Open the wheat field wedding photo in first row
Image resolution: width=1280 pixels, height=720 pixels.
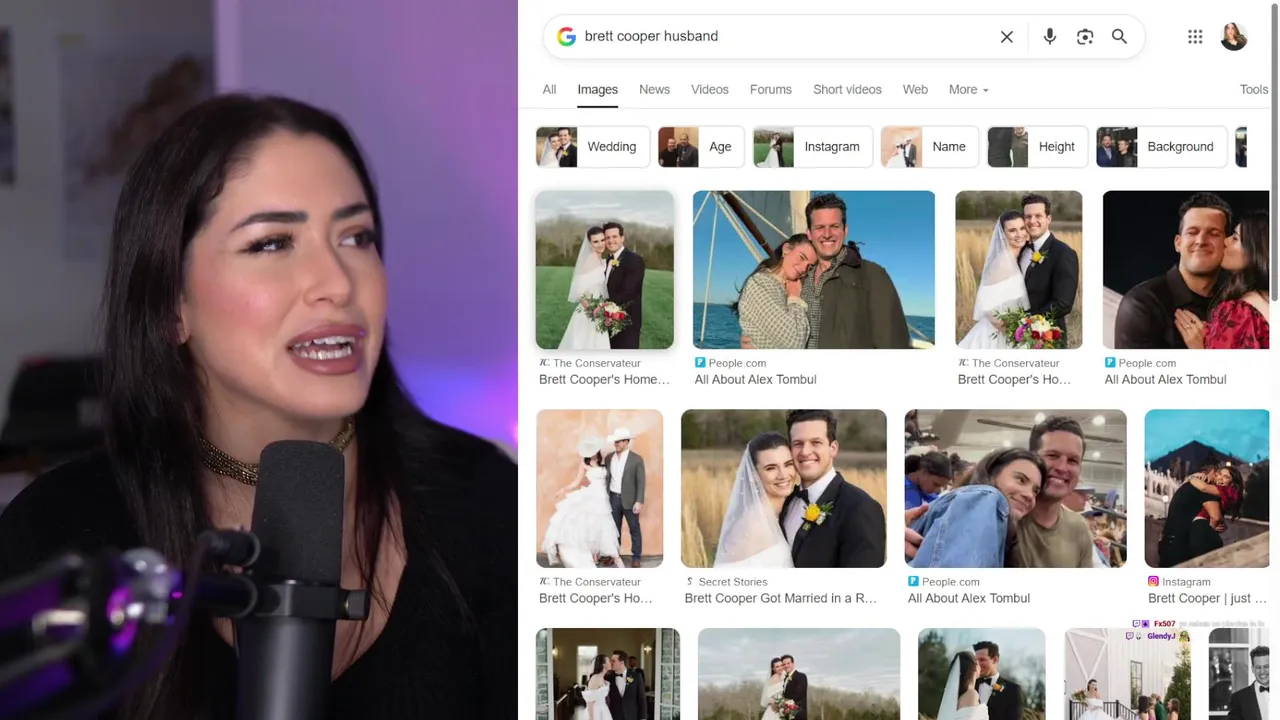click(x=1018, y=270)
